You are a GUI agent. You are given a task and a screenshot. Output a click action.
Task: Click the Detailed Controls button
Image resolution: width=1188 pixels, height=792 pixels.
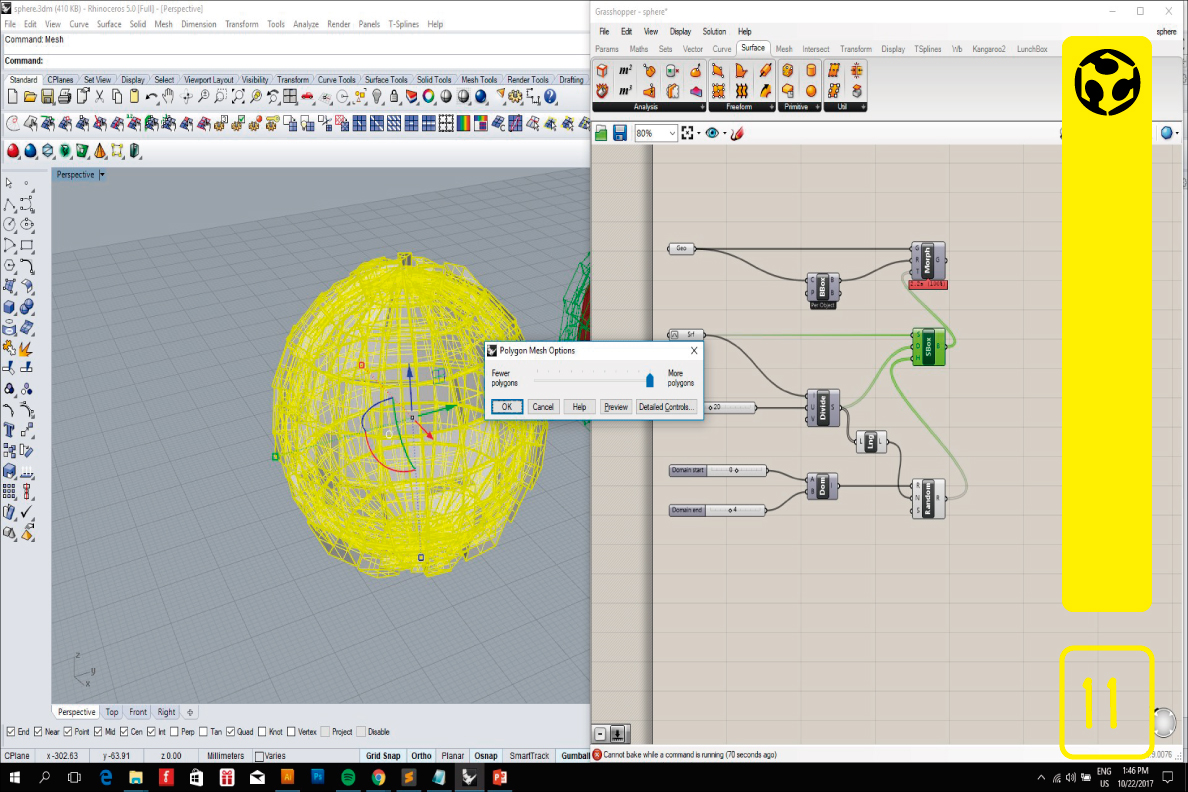pyautogui.click(x=666, y=407)
